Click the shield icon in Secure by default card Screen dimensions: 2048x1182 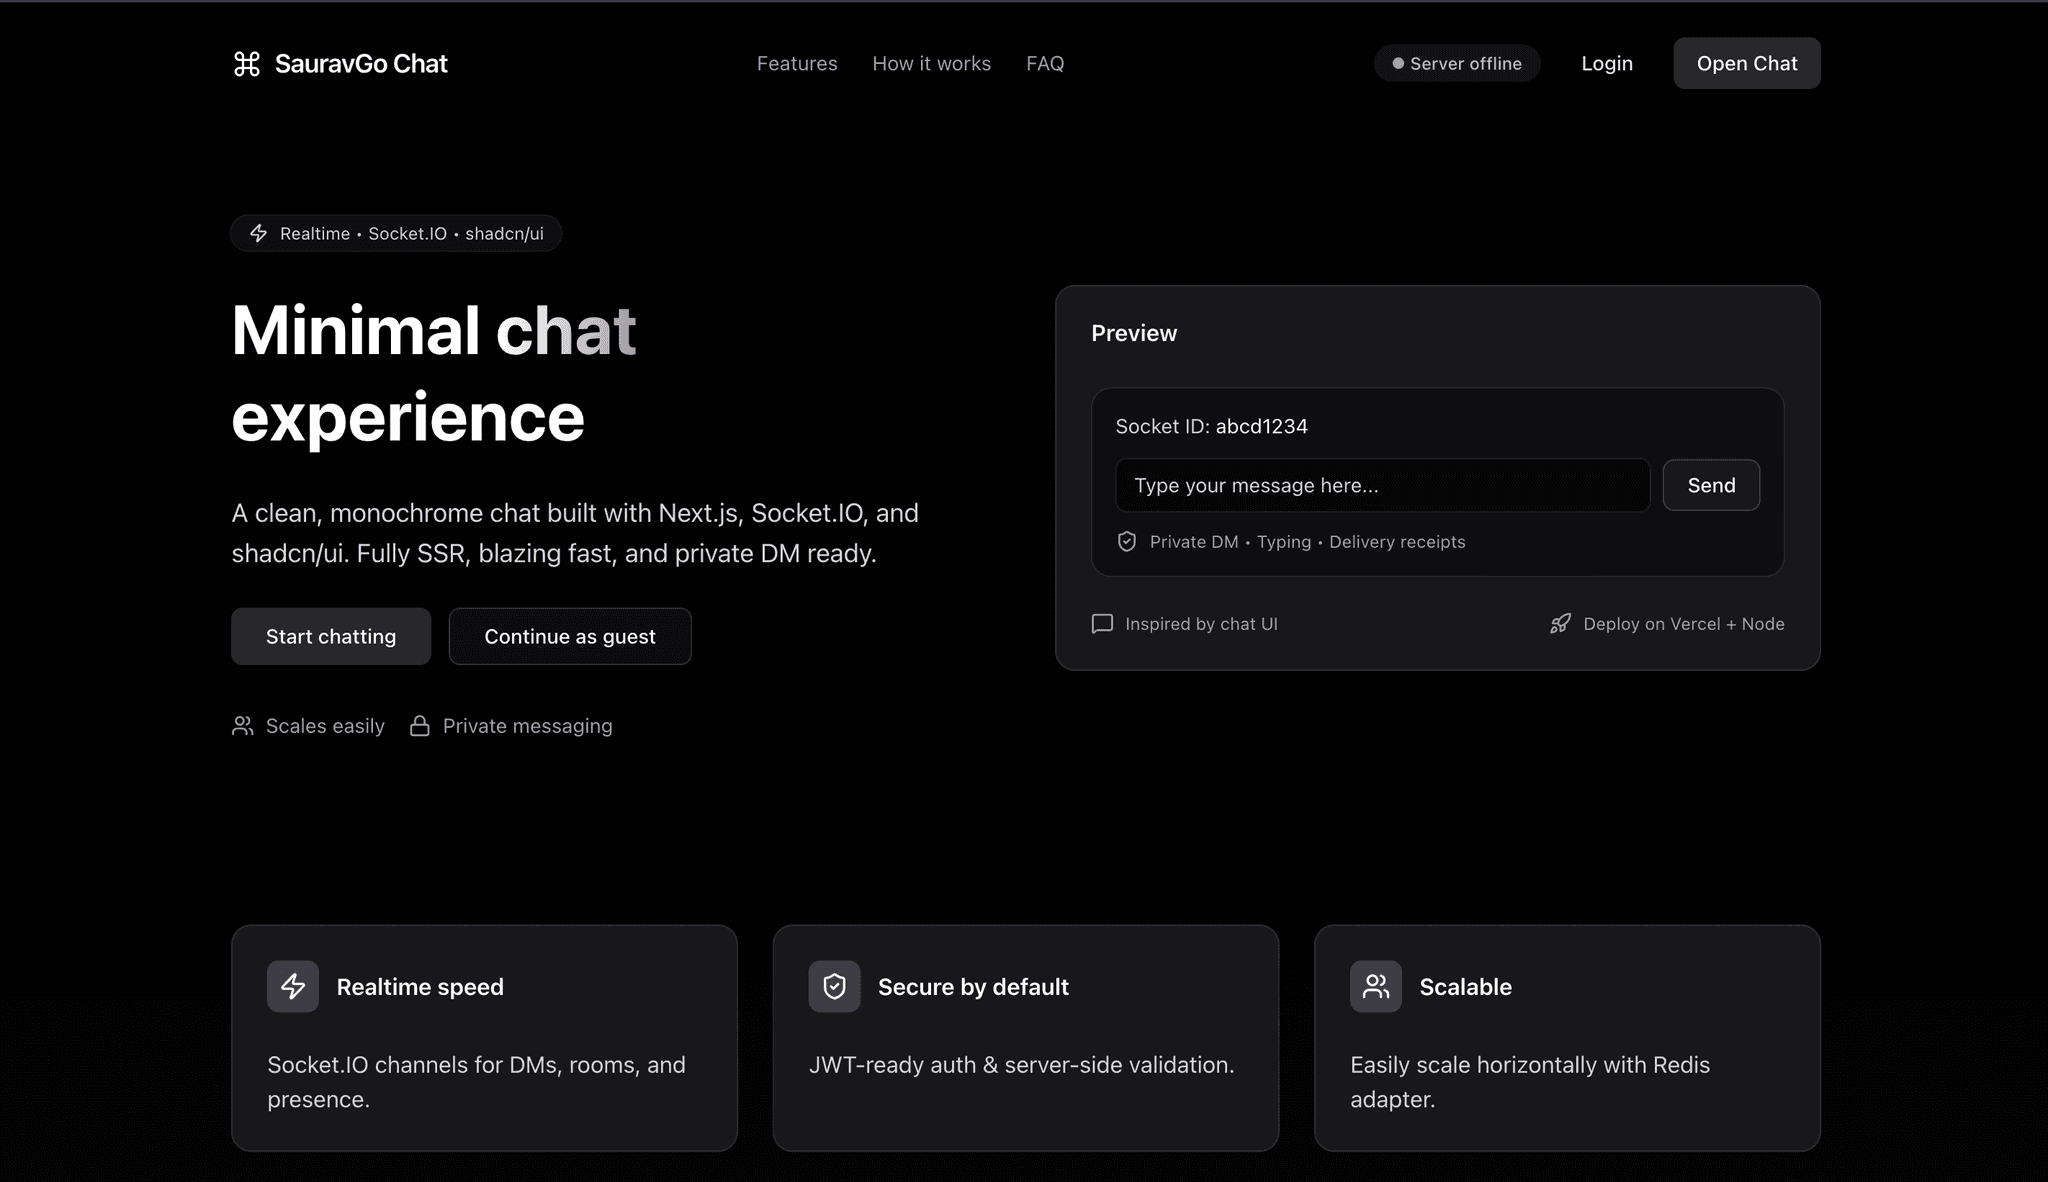834,986
